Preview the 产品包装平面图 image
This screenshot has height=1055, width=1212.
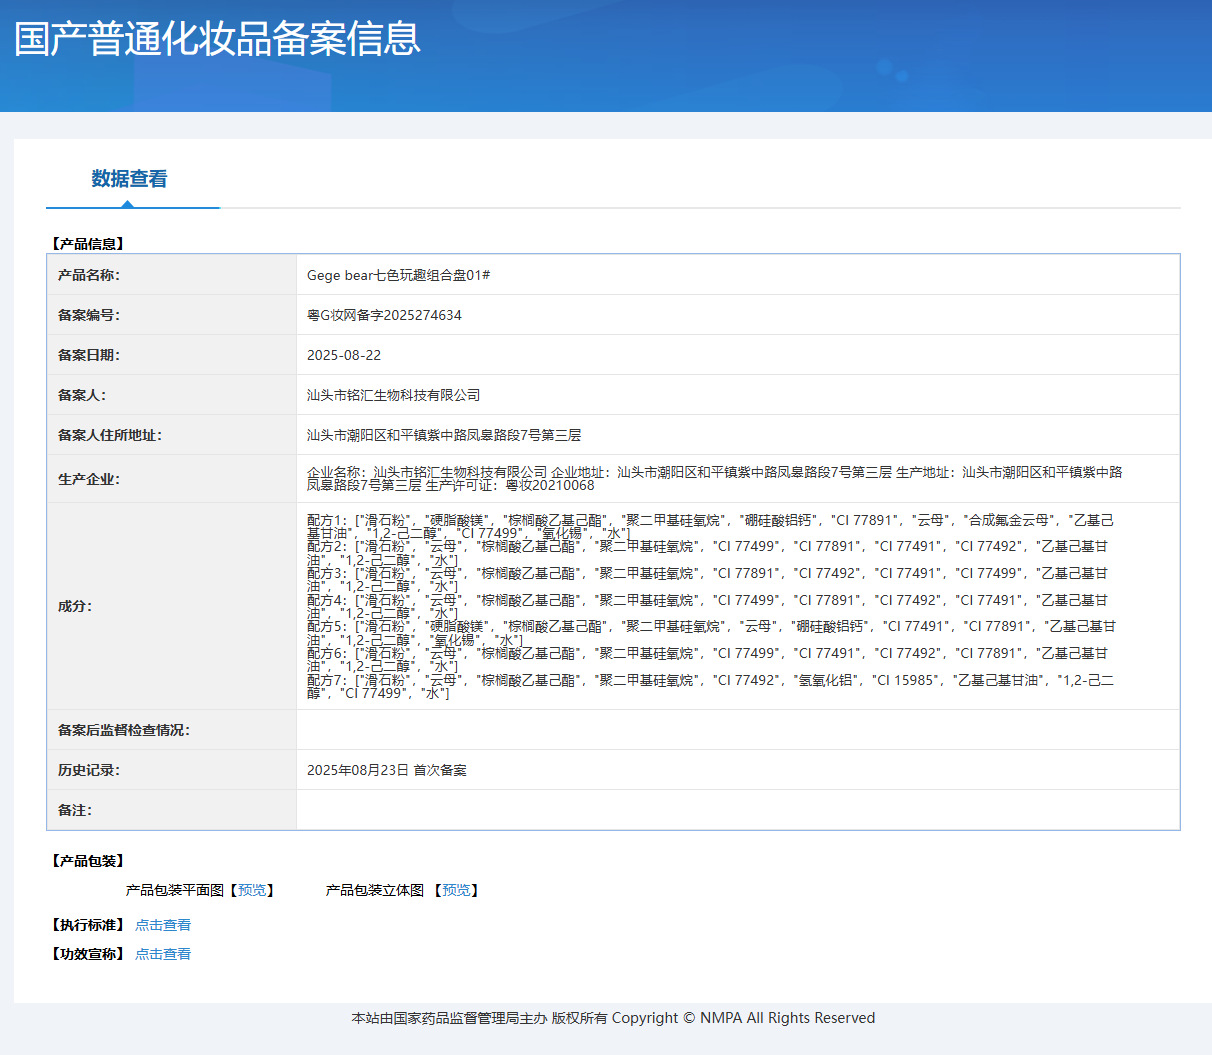point(253,890)
